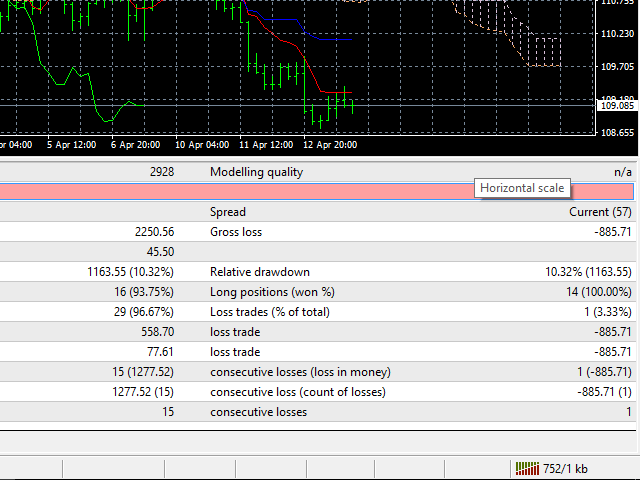The height and width of the screenshot is (480, 640).
Task: Select the Relative drawdown row
Action: (320, 271)
